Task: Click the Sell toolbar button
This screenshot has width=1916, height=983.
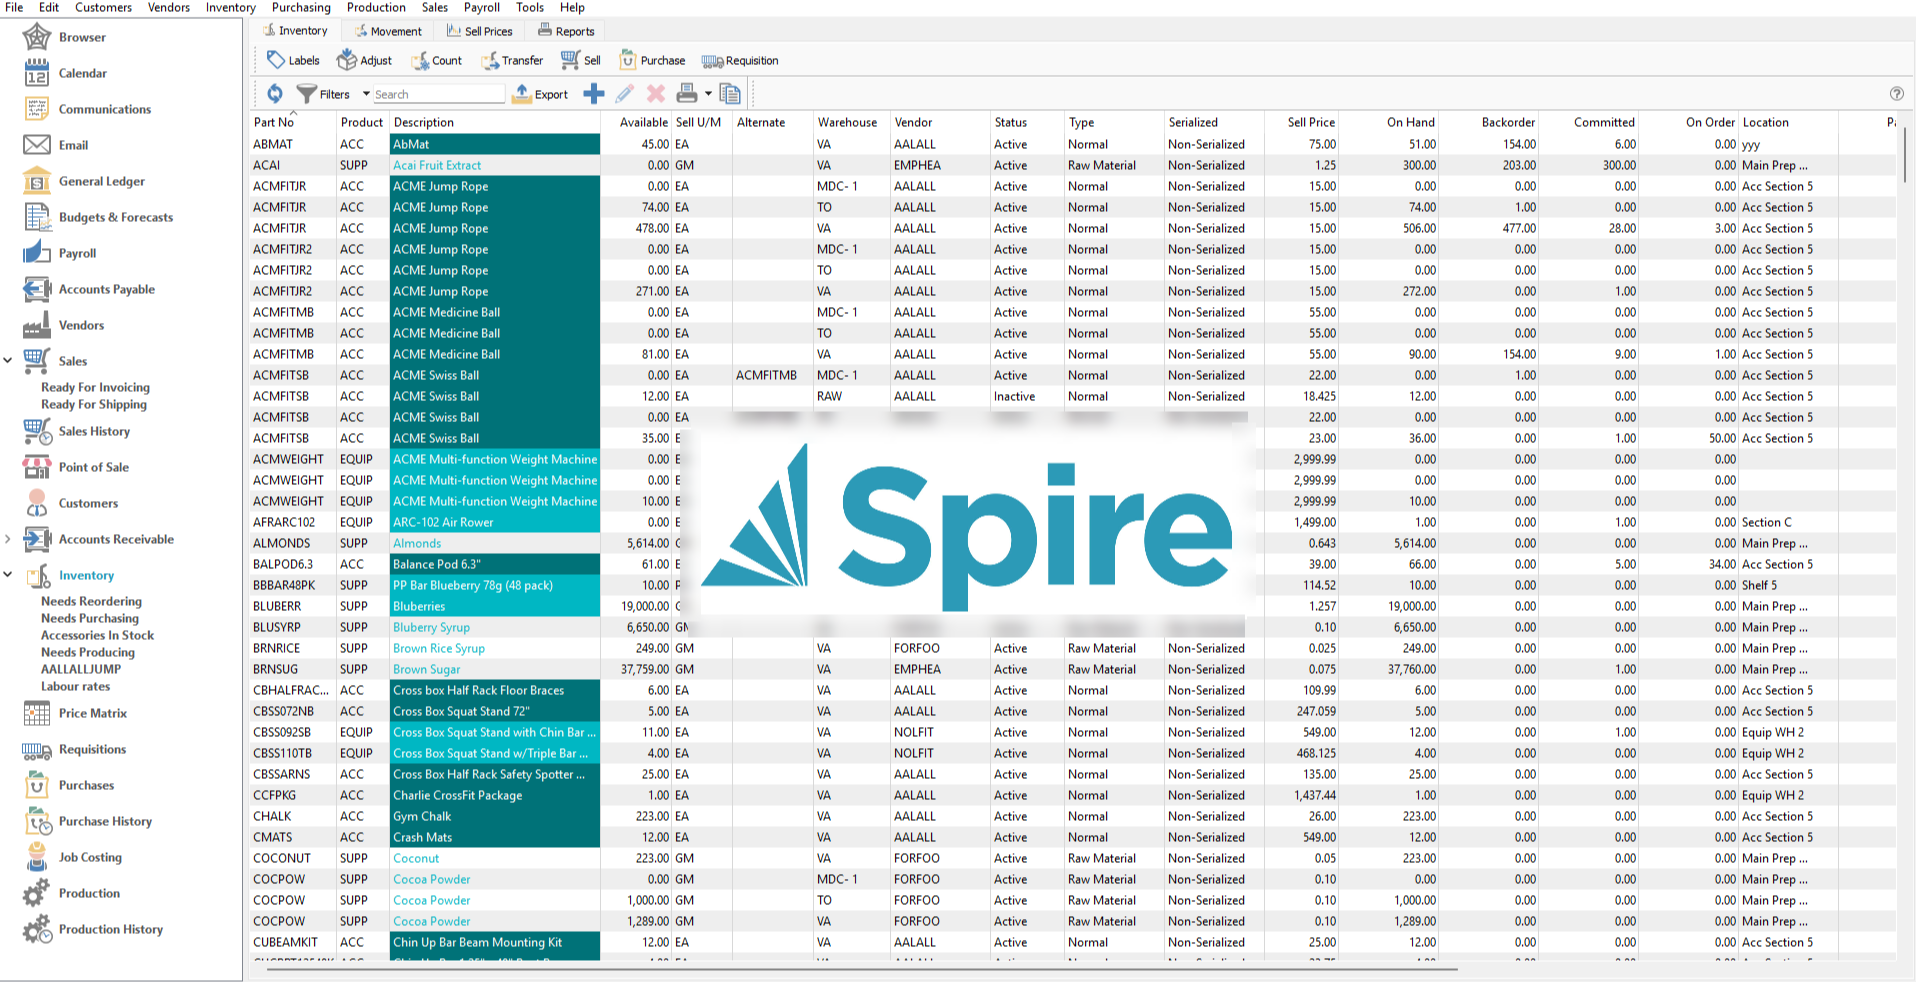Action: click(581, 60)
